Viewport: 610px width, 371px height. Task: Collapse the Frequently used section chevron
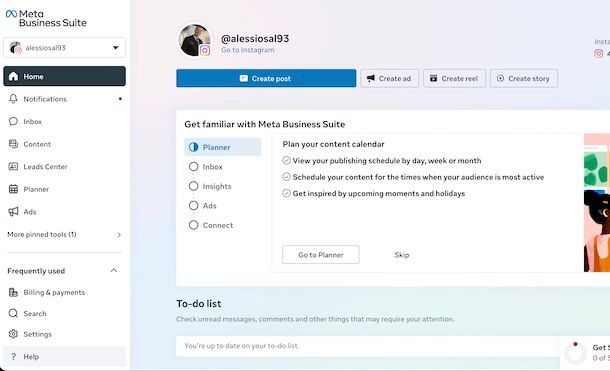tap(114, 270)
